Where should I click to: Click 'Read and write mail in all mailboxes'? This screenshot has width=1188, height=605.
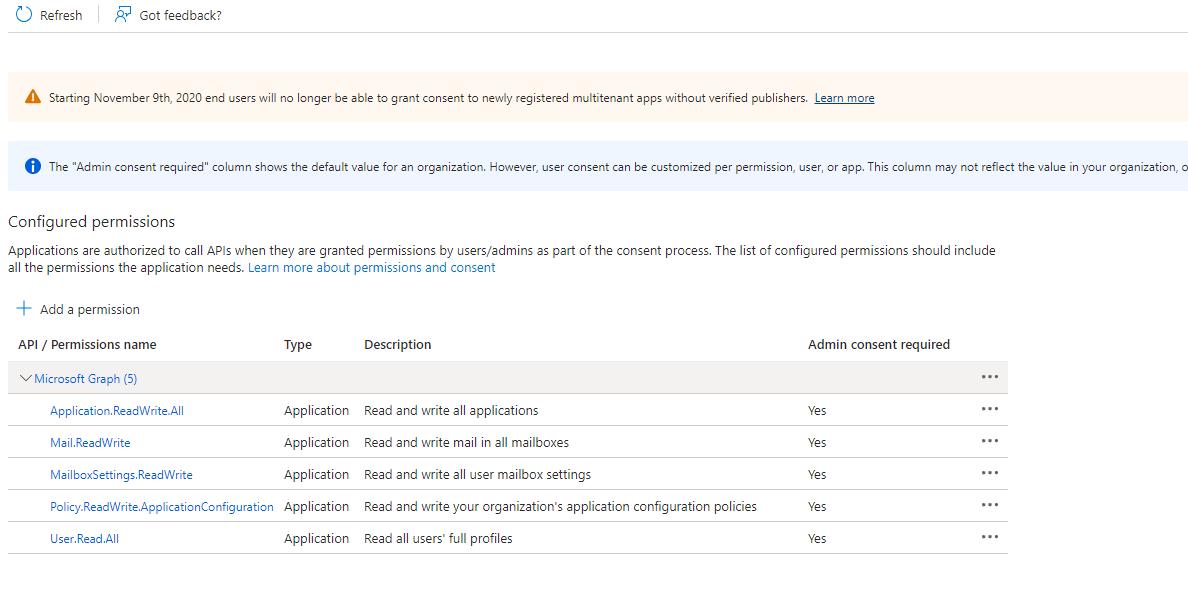pos(466,442)
